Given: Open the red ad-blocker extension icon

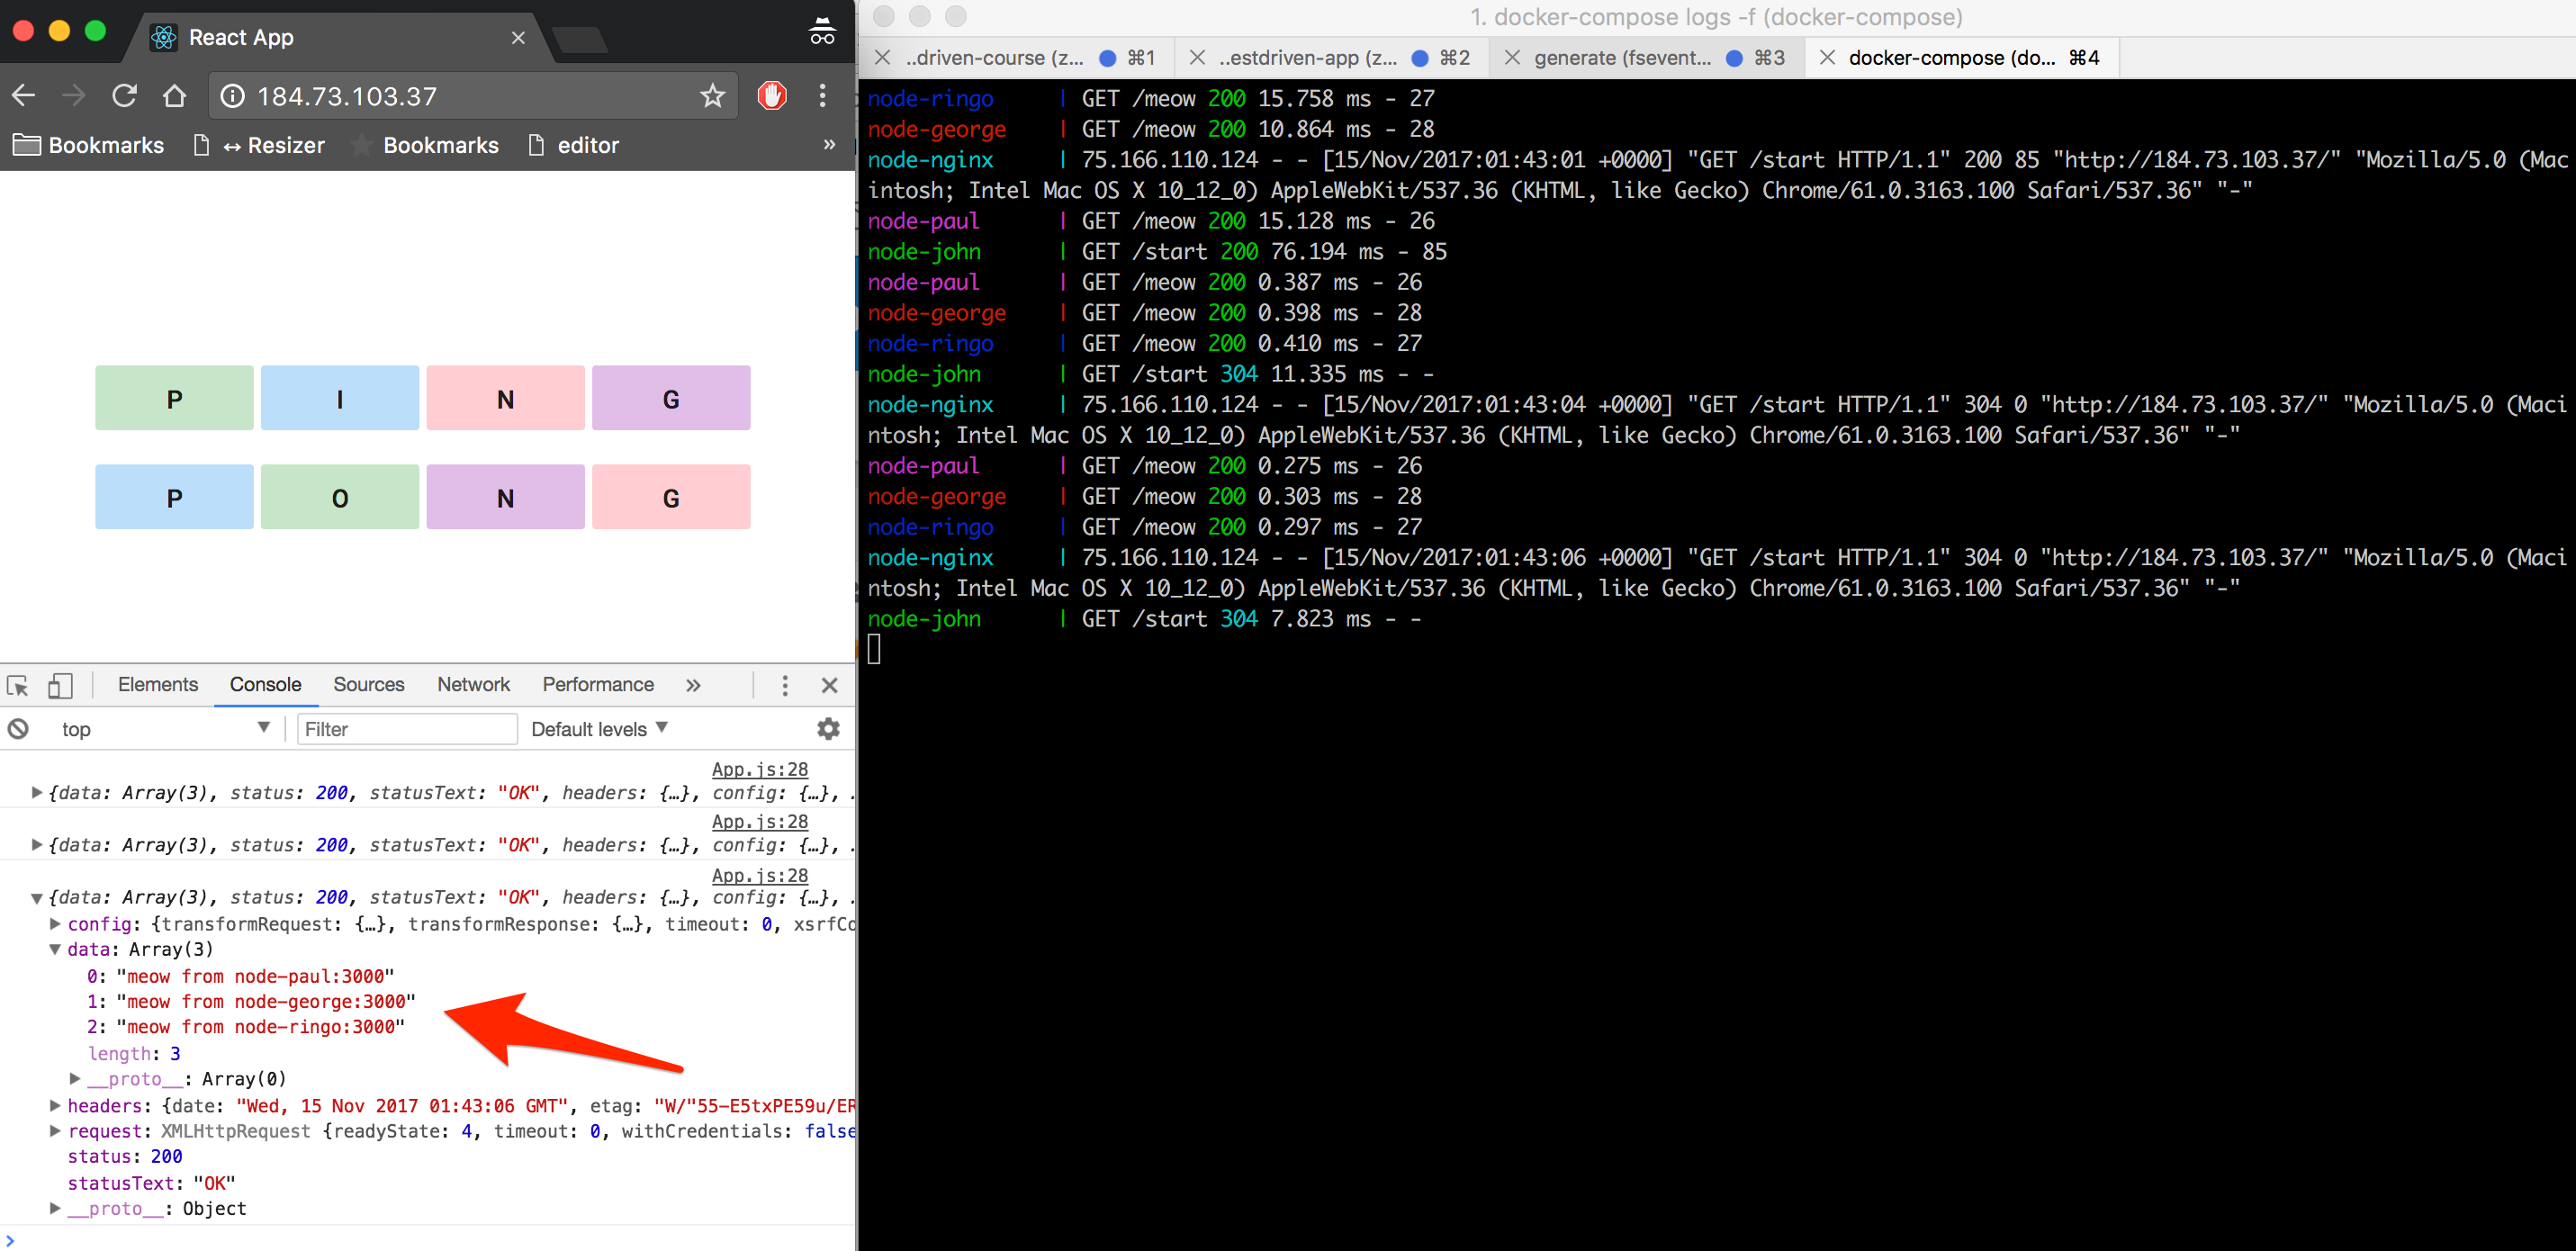Looking at the screenshot, I should (772, 96).
